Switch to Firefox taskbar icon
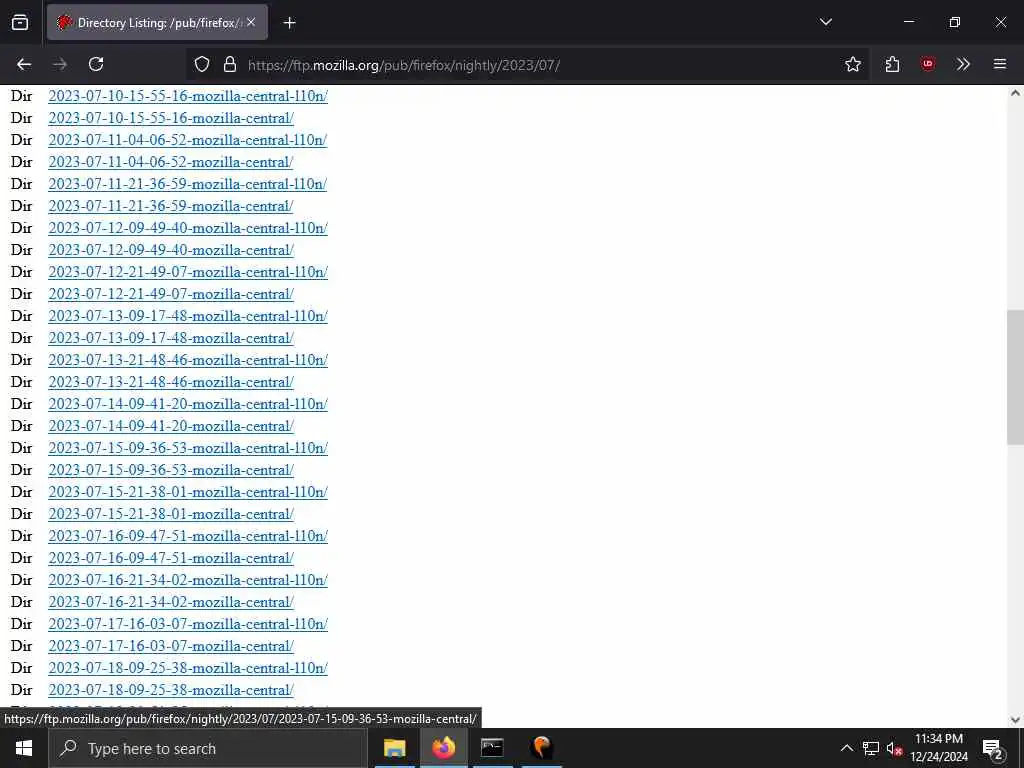This screenshot has height=768, width=1024. point(443,748)
